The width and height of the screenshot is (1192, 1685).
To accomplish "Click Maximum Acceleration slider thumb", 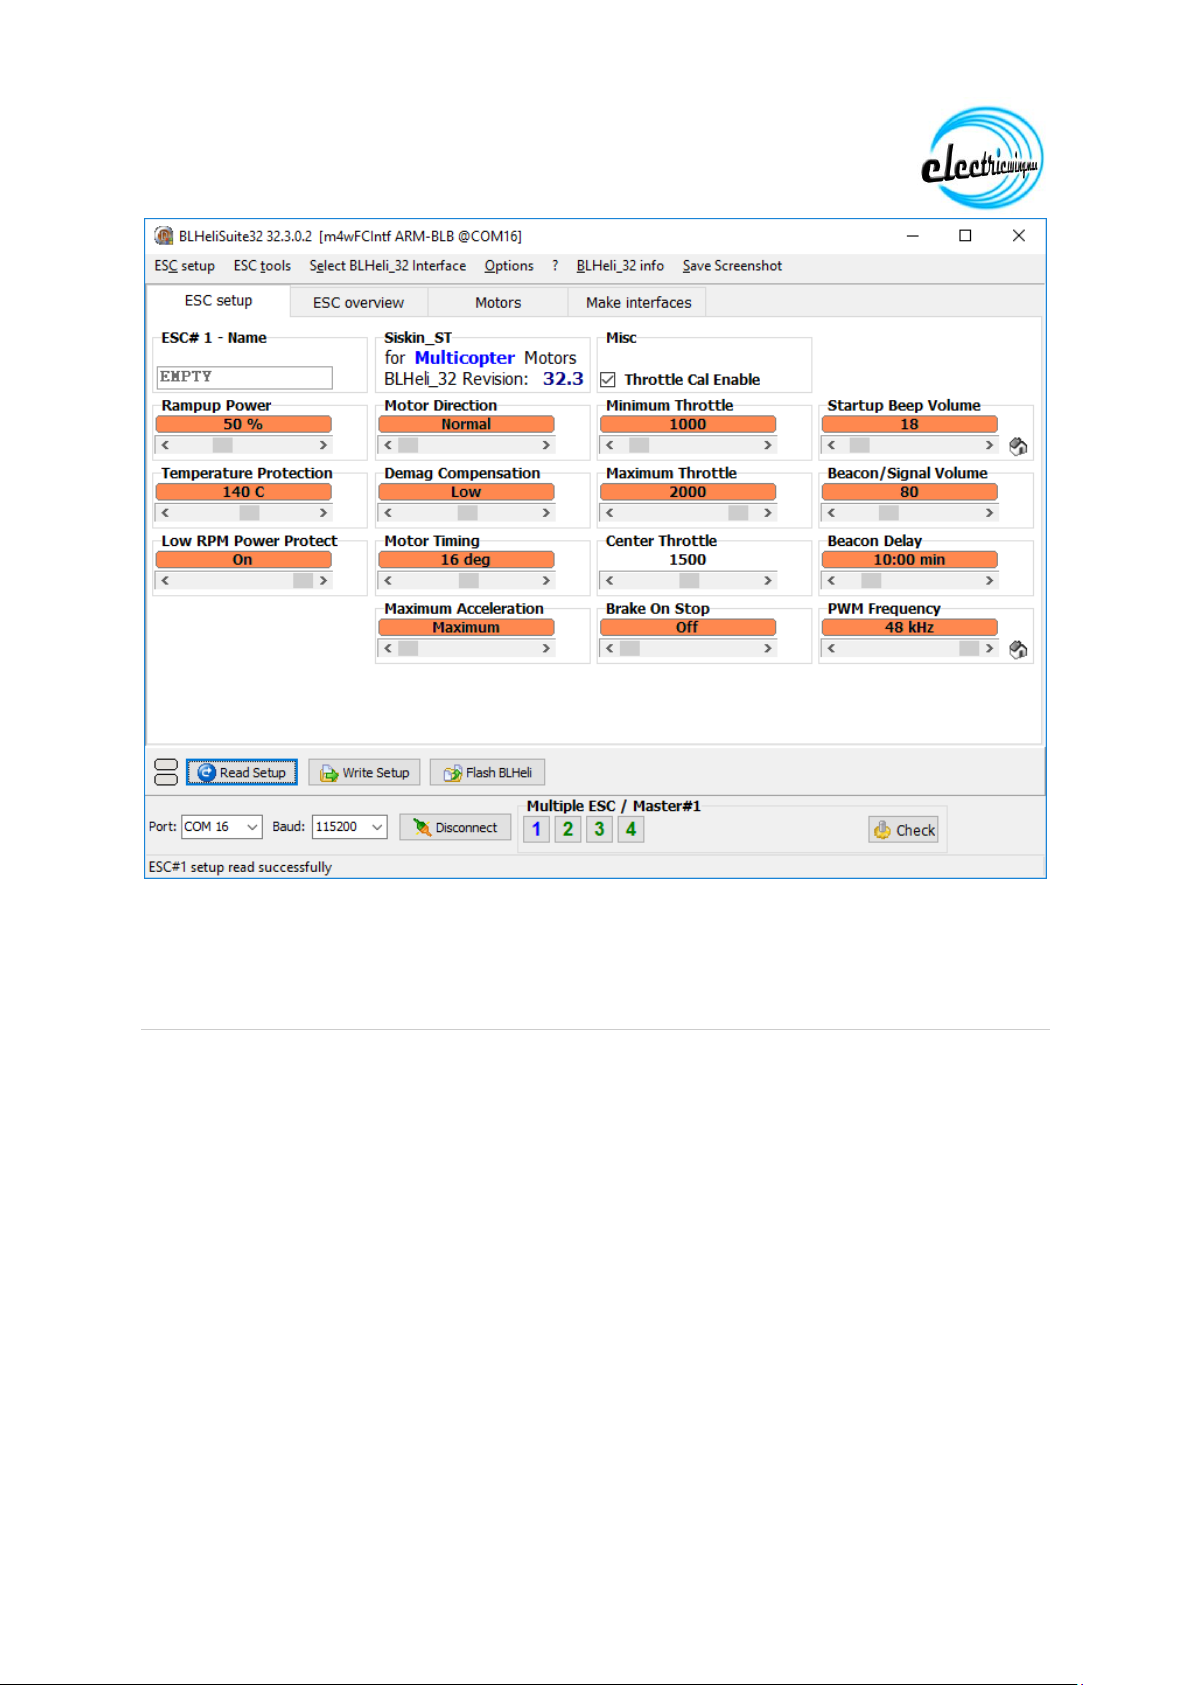I will point(408,649).
